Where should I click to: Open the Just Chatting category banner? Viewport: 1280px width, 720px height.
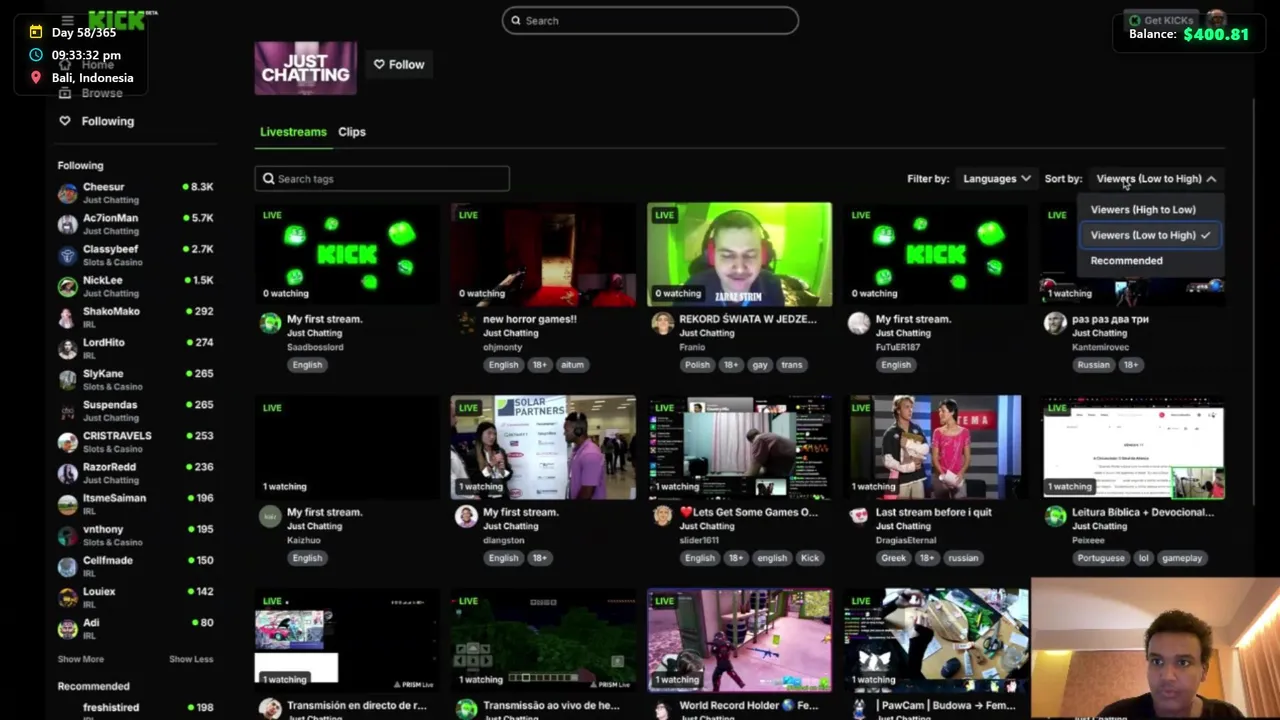tap(305, 68)
